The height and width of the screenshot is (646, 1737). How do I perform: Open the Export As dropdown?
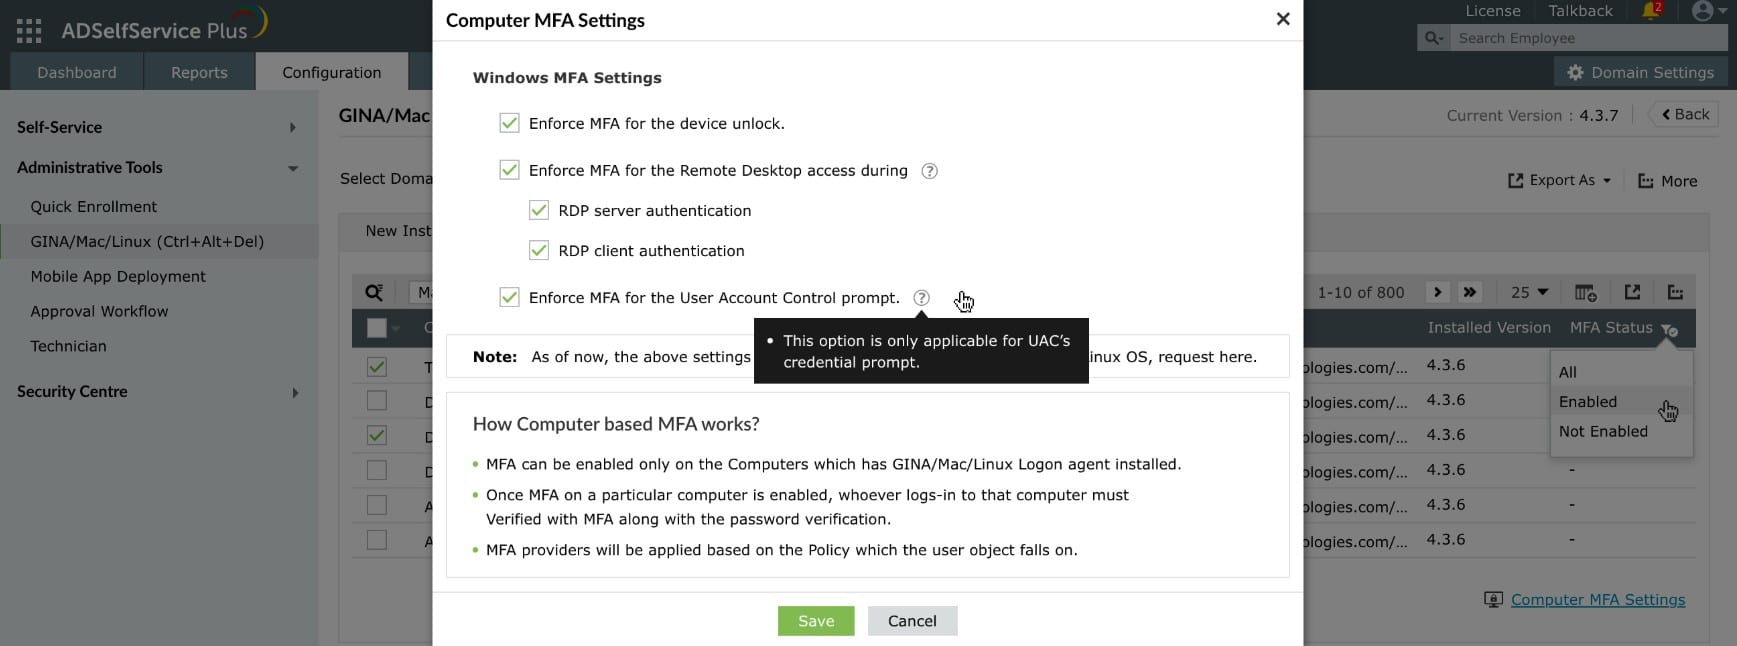(1559, 181)
